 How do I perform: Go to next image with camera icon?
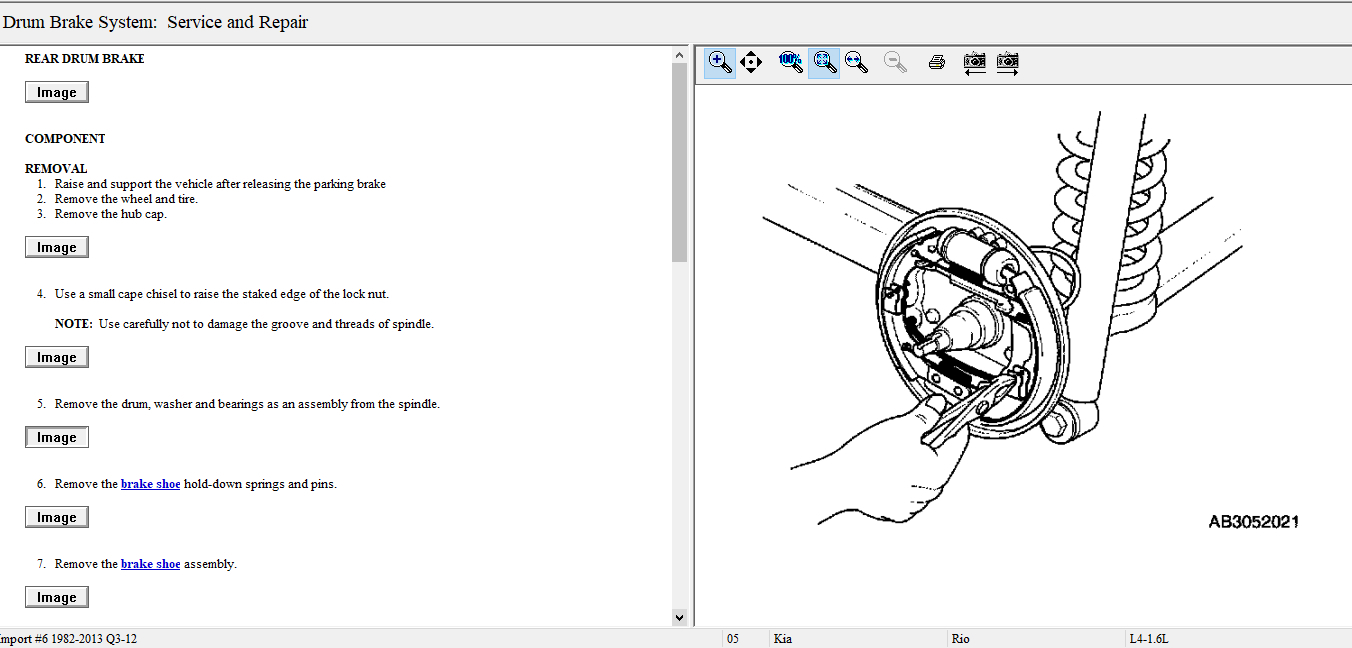click(1007, 63)
